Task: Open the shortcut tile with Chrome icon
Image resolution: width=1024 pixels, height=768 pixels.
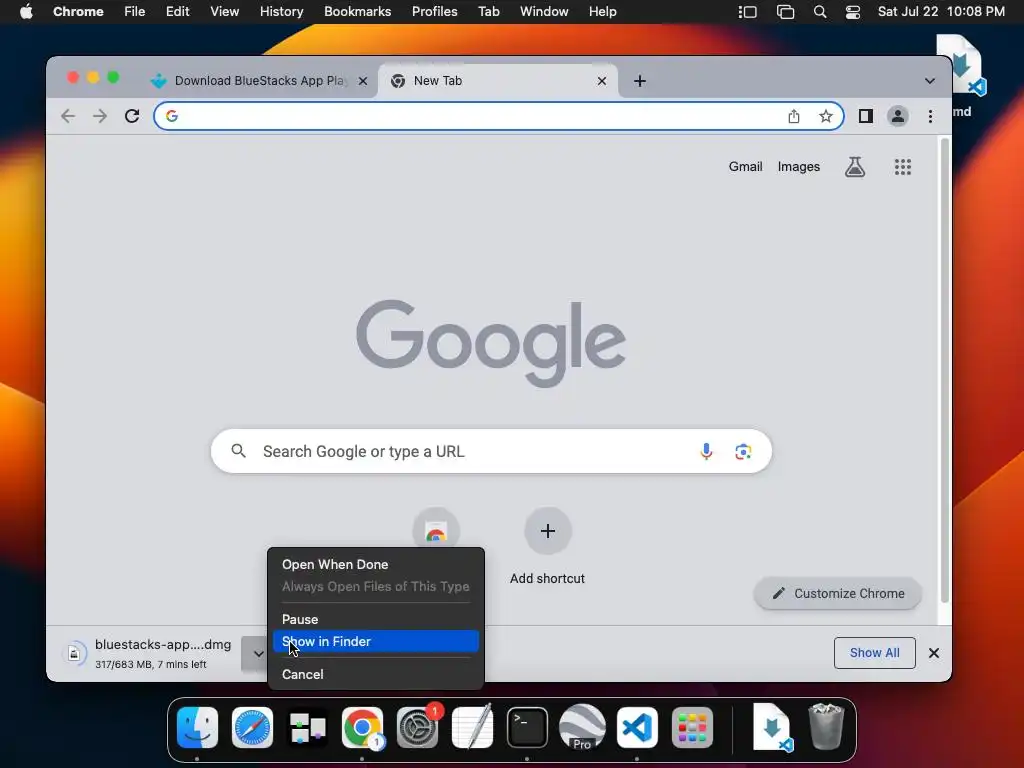Action: coord(436,531)
